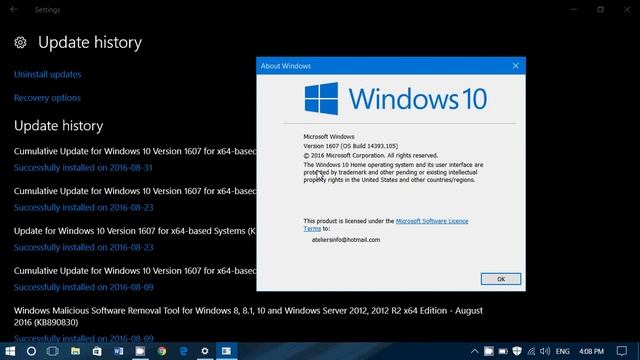The image size is (640, 360).
Task: Go back using Settings back arrow
Action: [x=13, y=9]
